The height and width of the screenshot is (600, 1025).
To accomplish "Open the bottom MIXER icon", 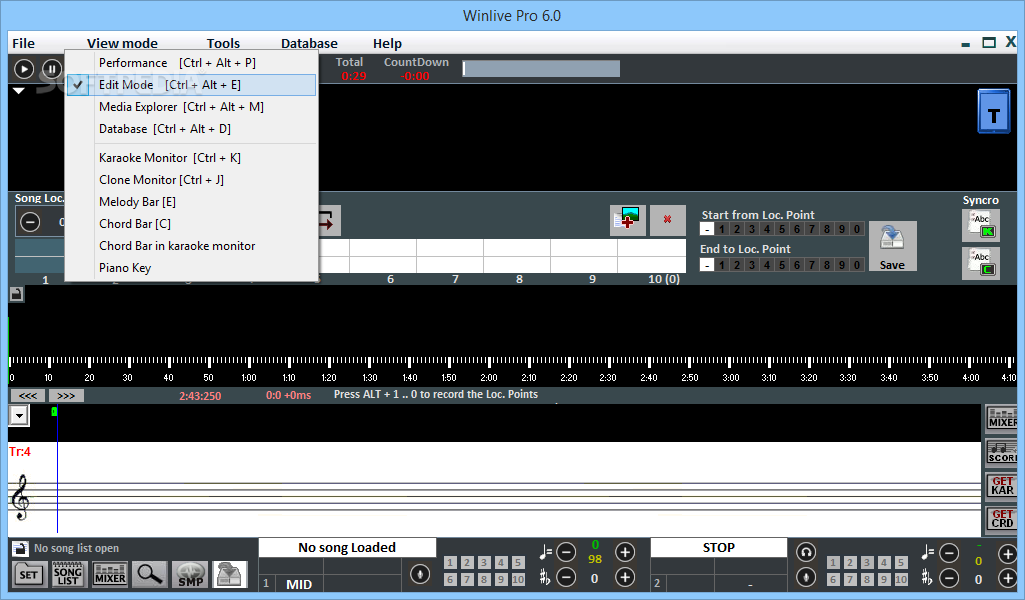I will (x=109, y=575).
